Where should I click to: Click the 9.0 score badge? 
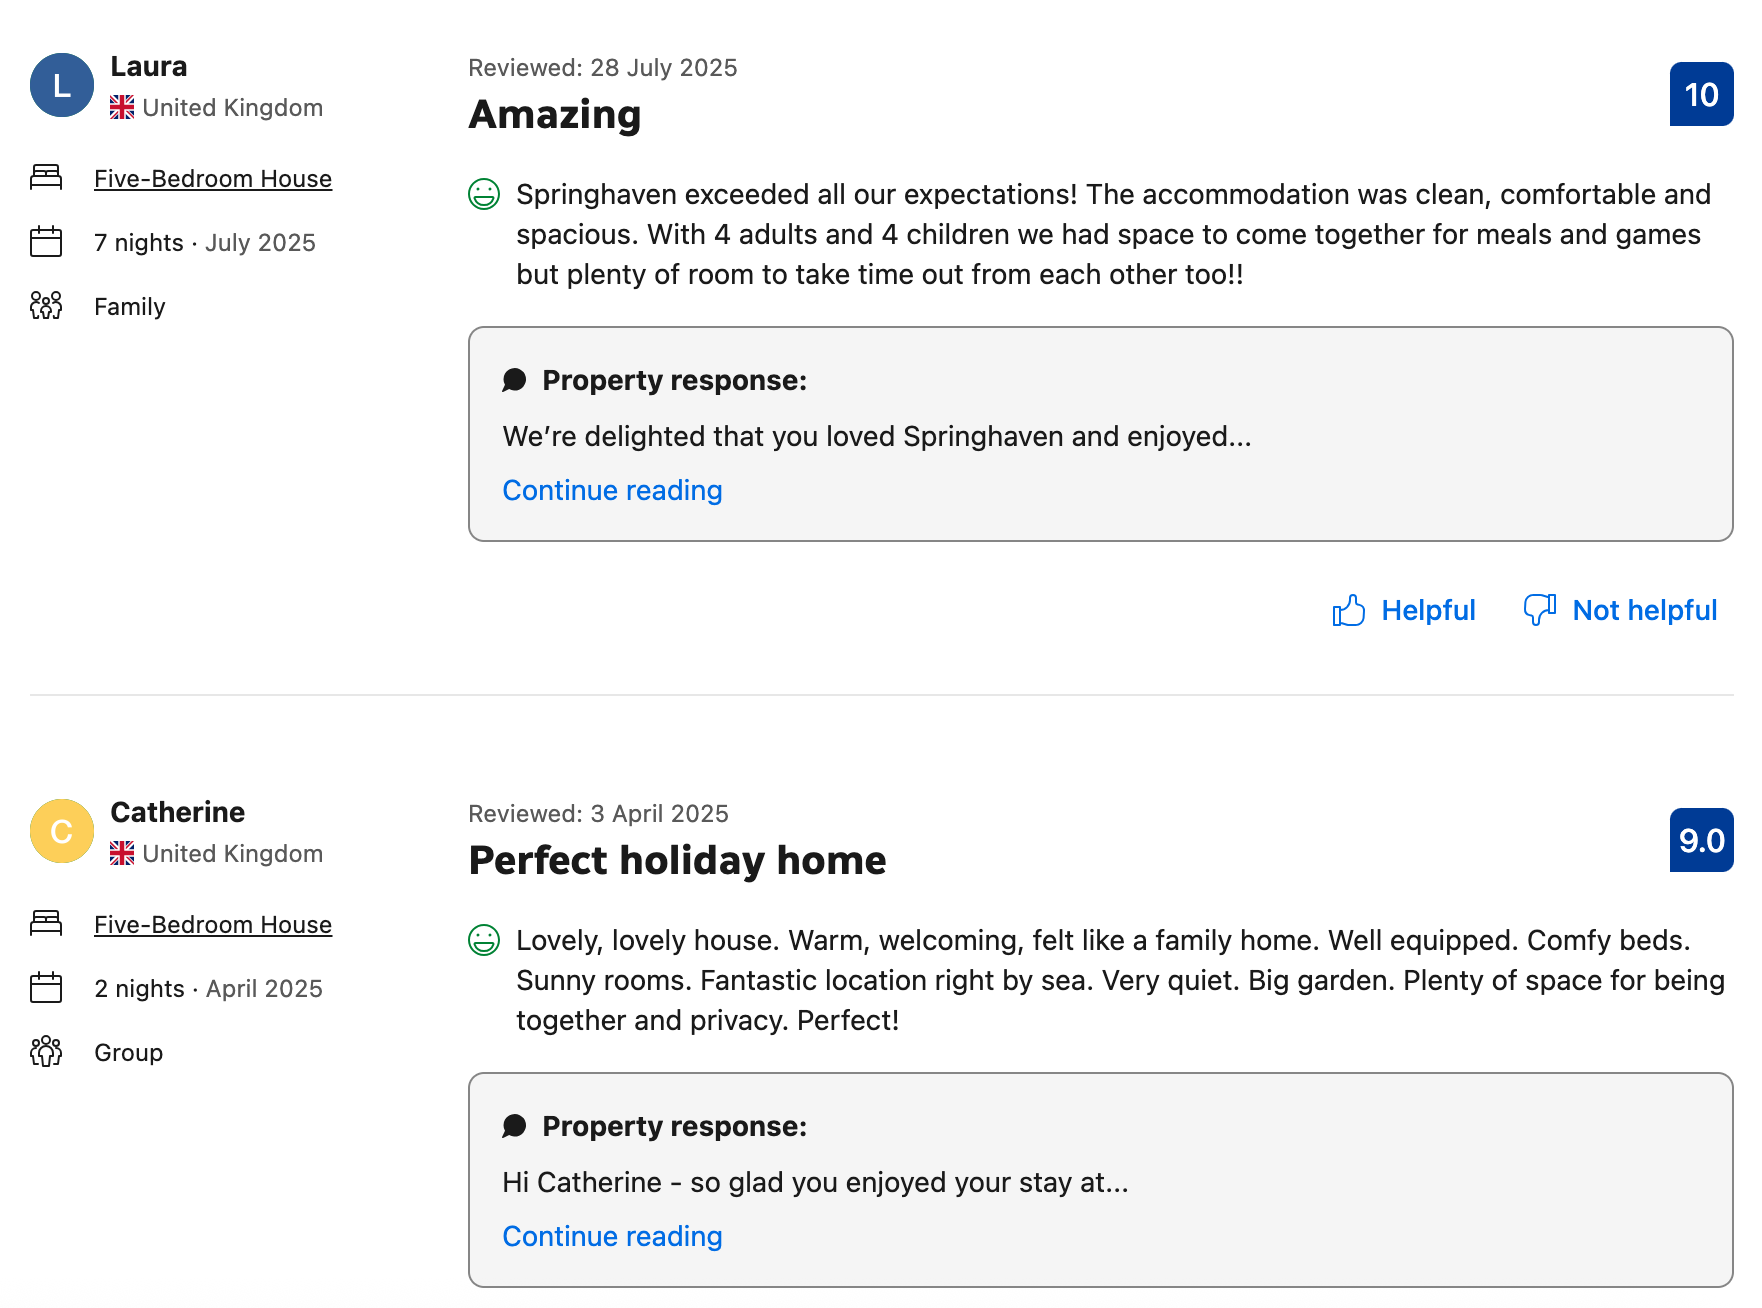pos(1701,840)
